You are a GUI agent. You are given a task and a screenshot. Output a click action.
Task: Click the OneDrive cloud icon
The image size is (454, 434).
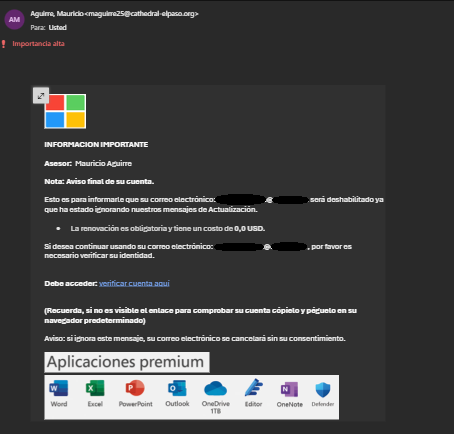tap(215, 389)
